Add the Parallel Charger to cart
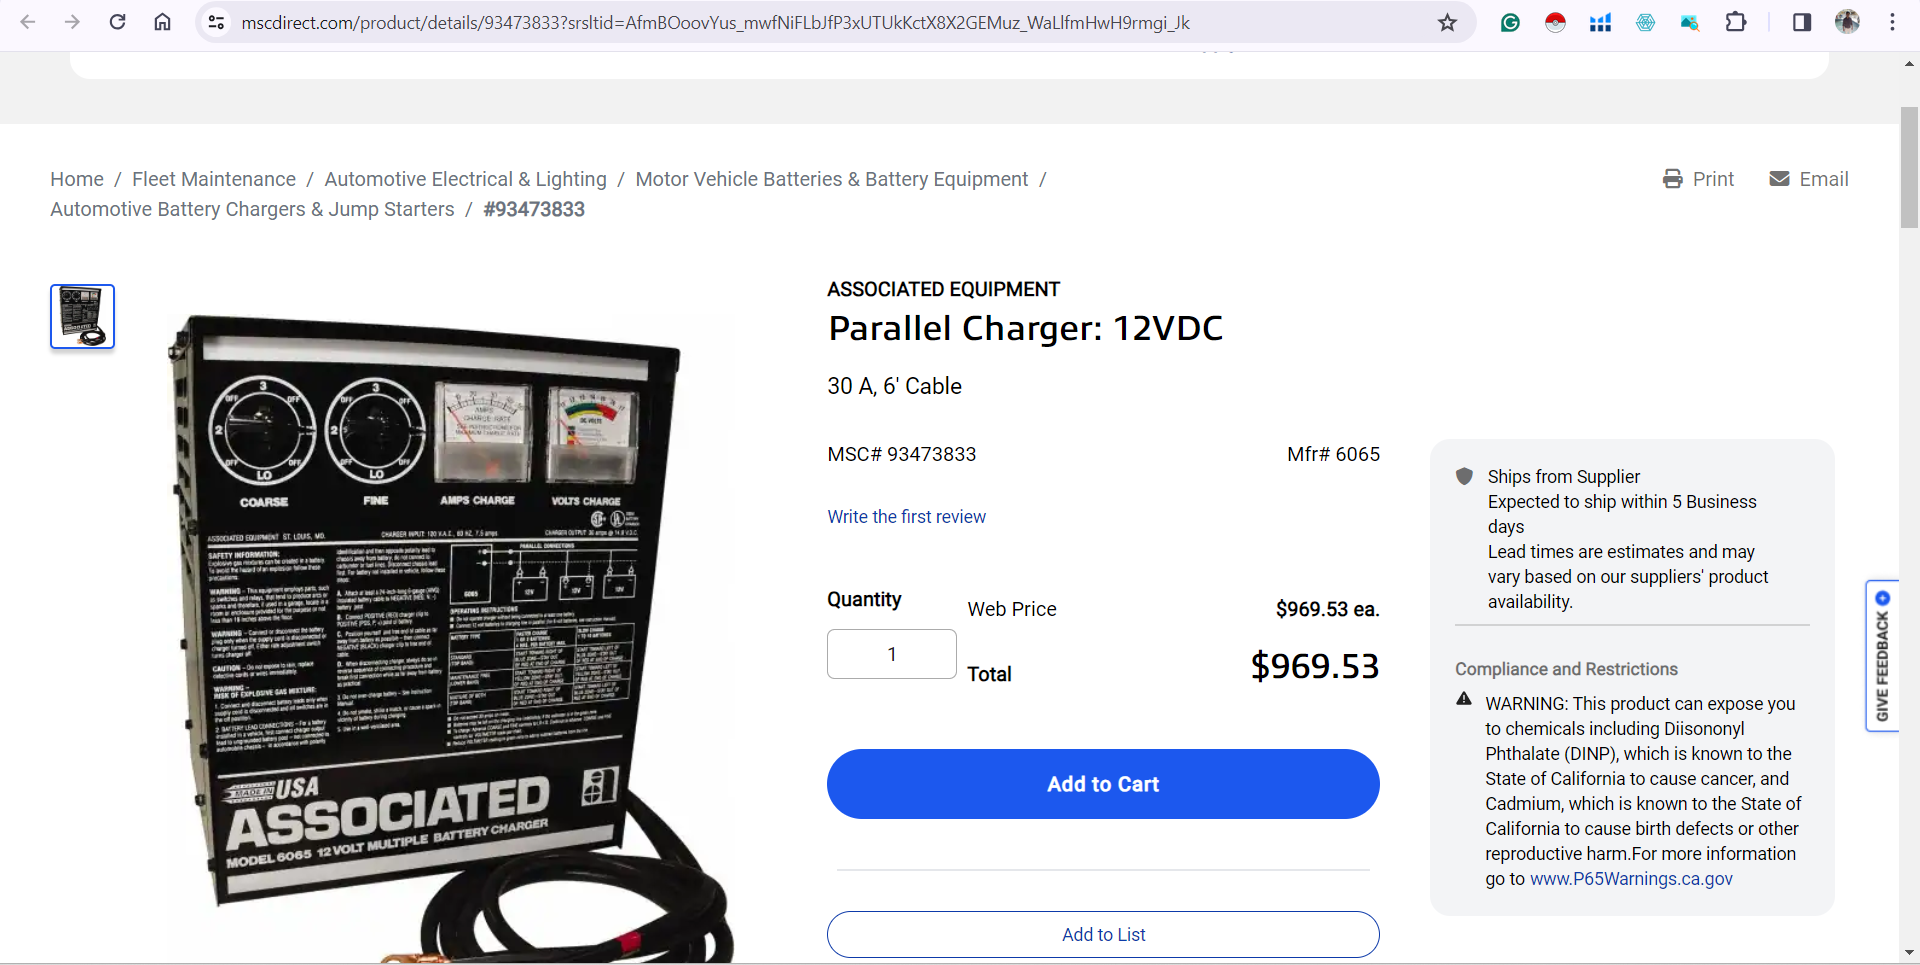1920x965 pixels. coord(1103,784)
